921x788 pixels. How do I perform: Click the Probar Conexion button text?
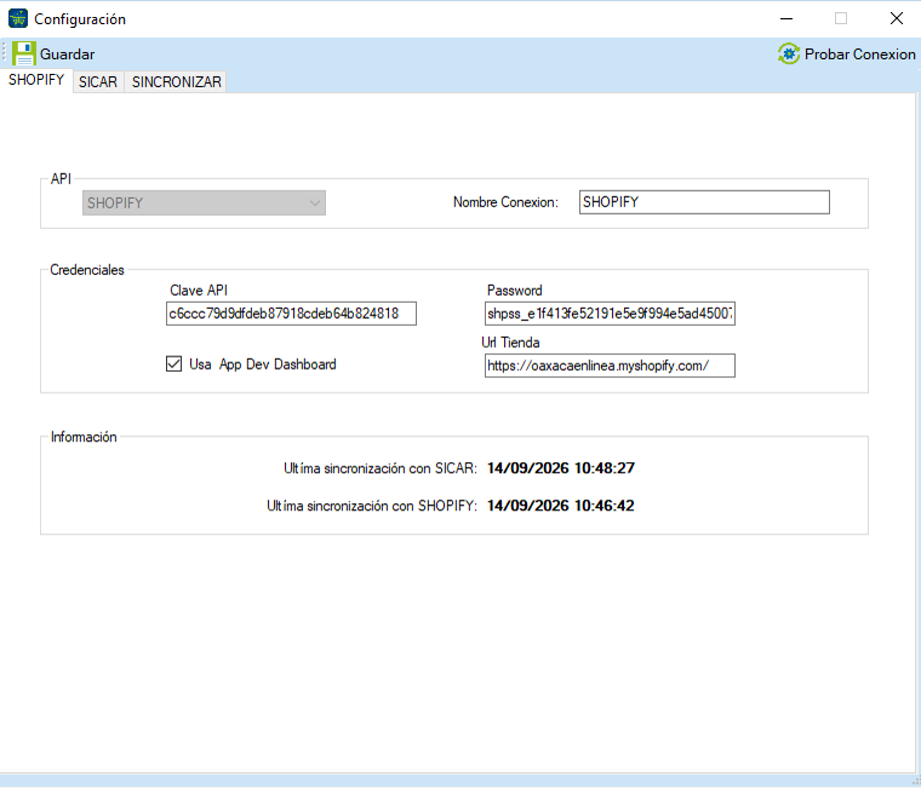point(860,54)
